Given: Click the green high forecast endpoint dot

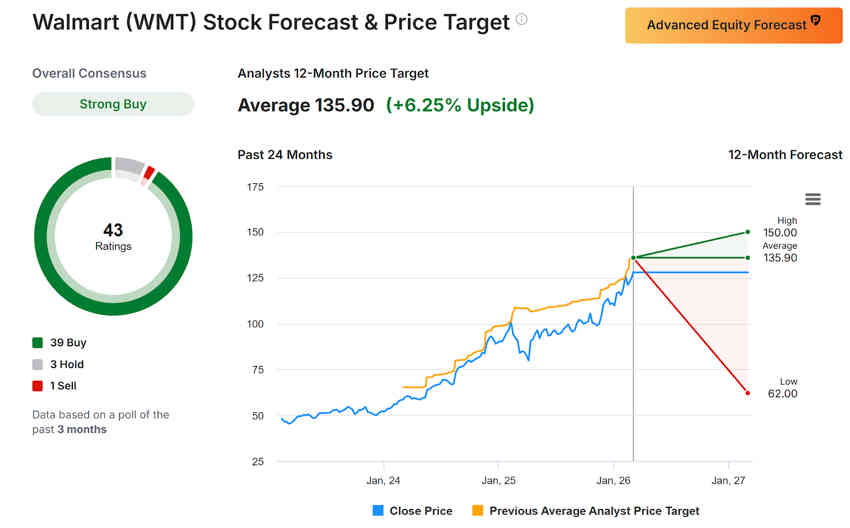Looking at the screenshot, I should [747, 232].
